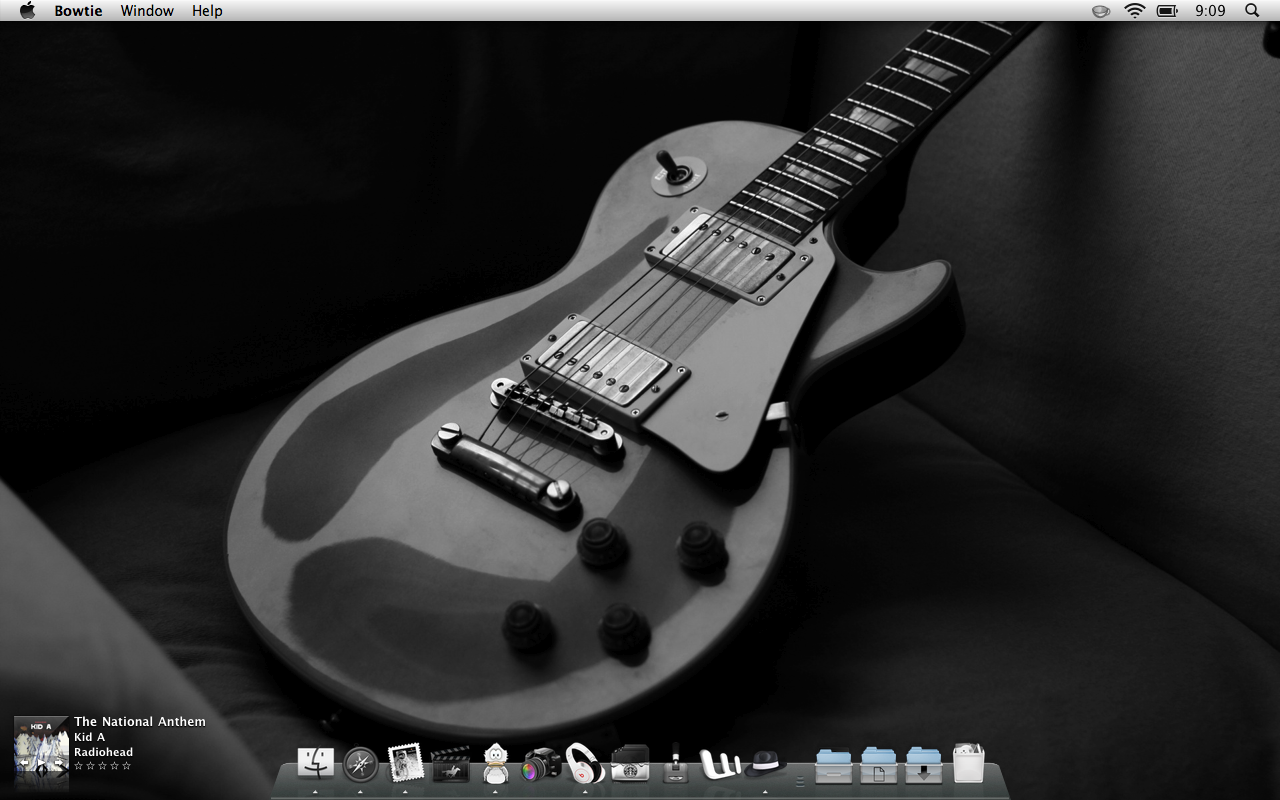The width and height of the screenshot is (1280, 800).
Task: Open the Starbucks folder icon in dock
Action: 630,764
